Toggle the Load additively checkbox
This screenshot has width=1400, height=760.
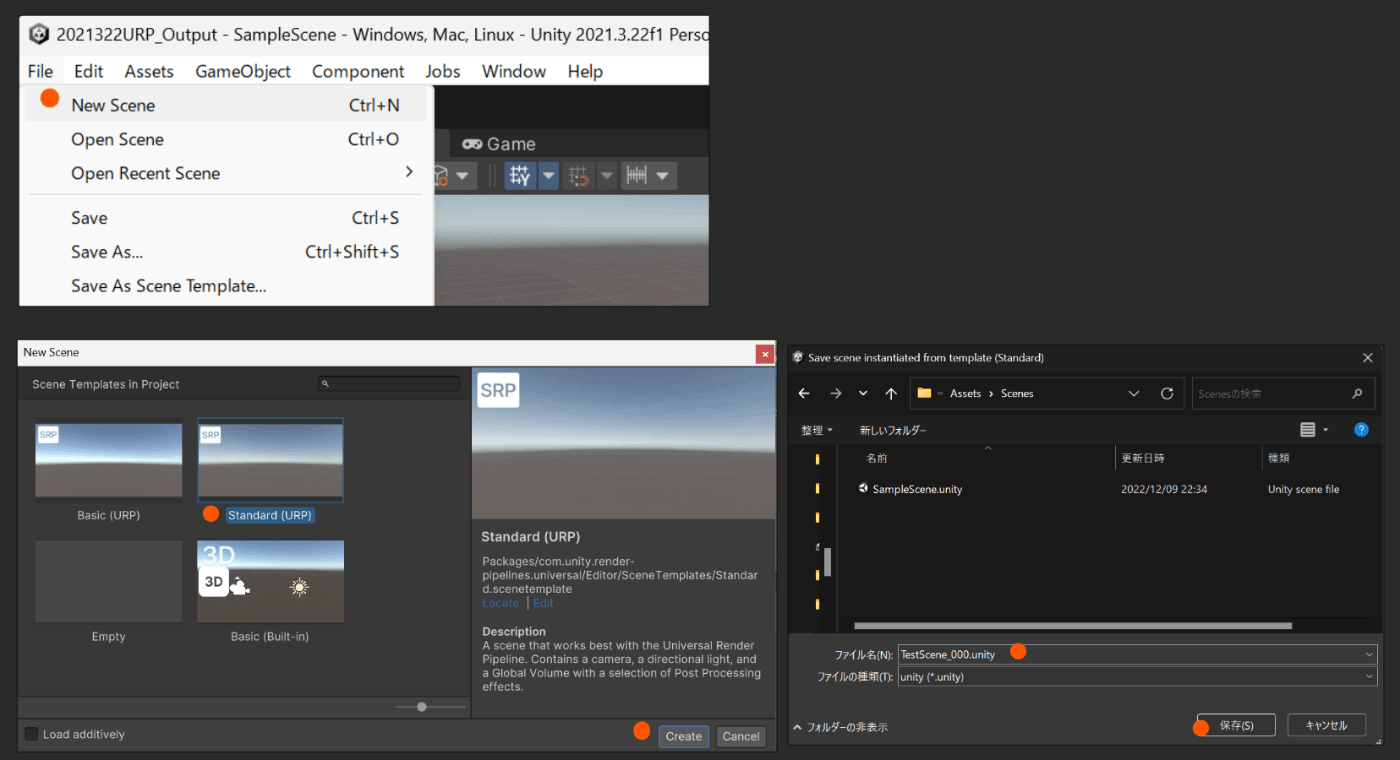(31, 734)
